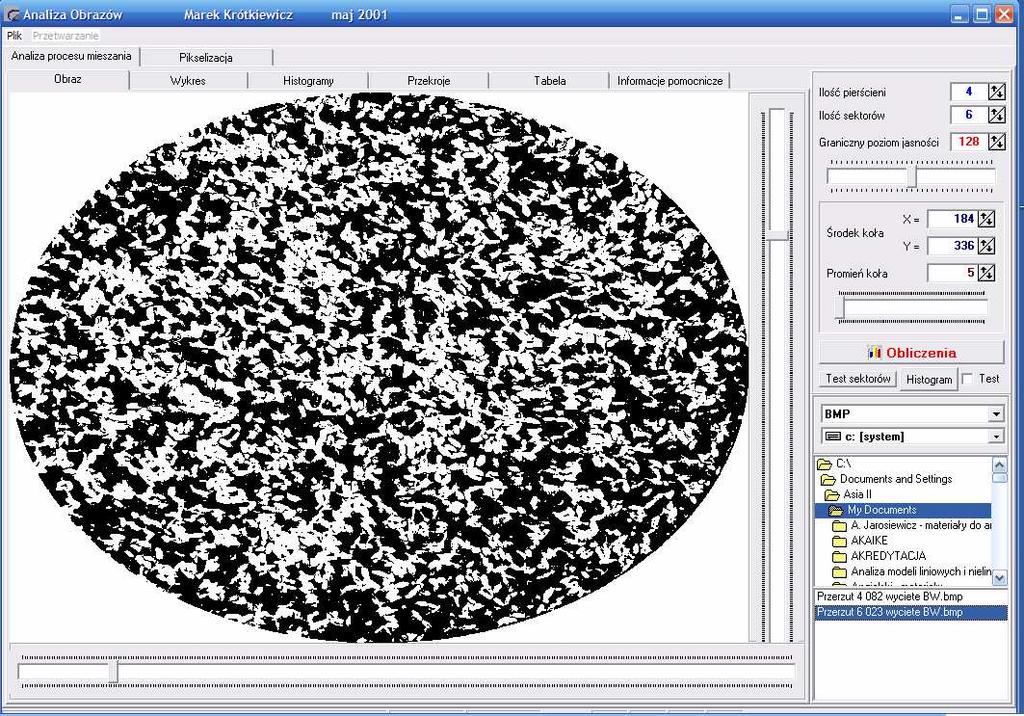Click the Test sektorów button
Screen dimensions: 1024x716
[857, 379]
